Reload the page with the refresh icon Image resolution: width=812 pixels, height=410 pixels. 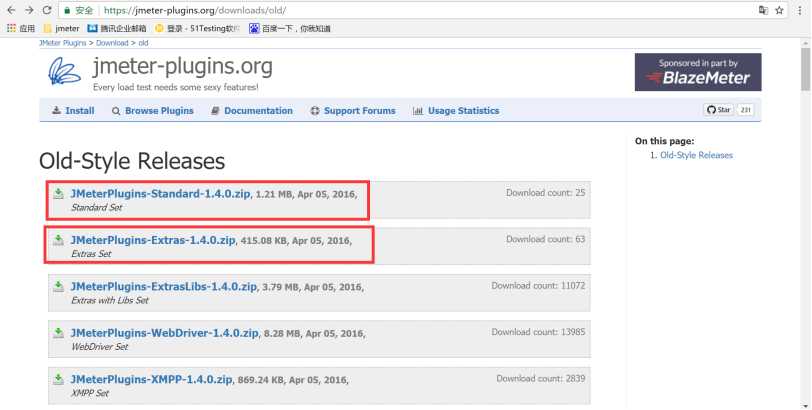[47, 10]
